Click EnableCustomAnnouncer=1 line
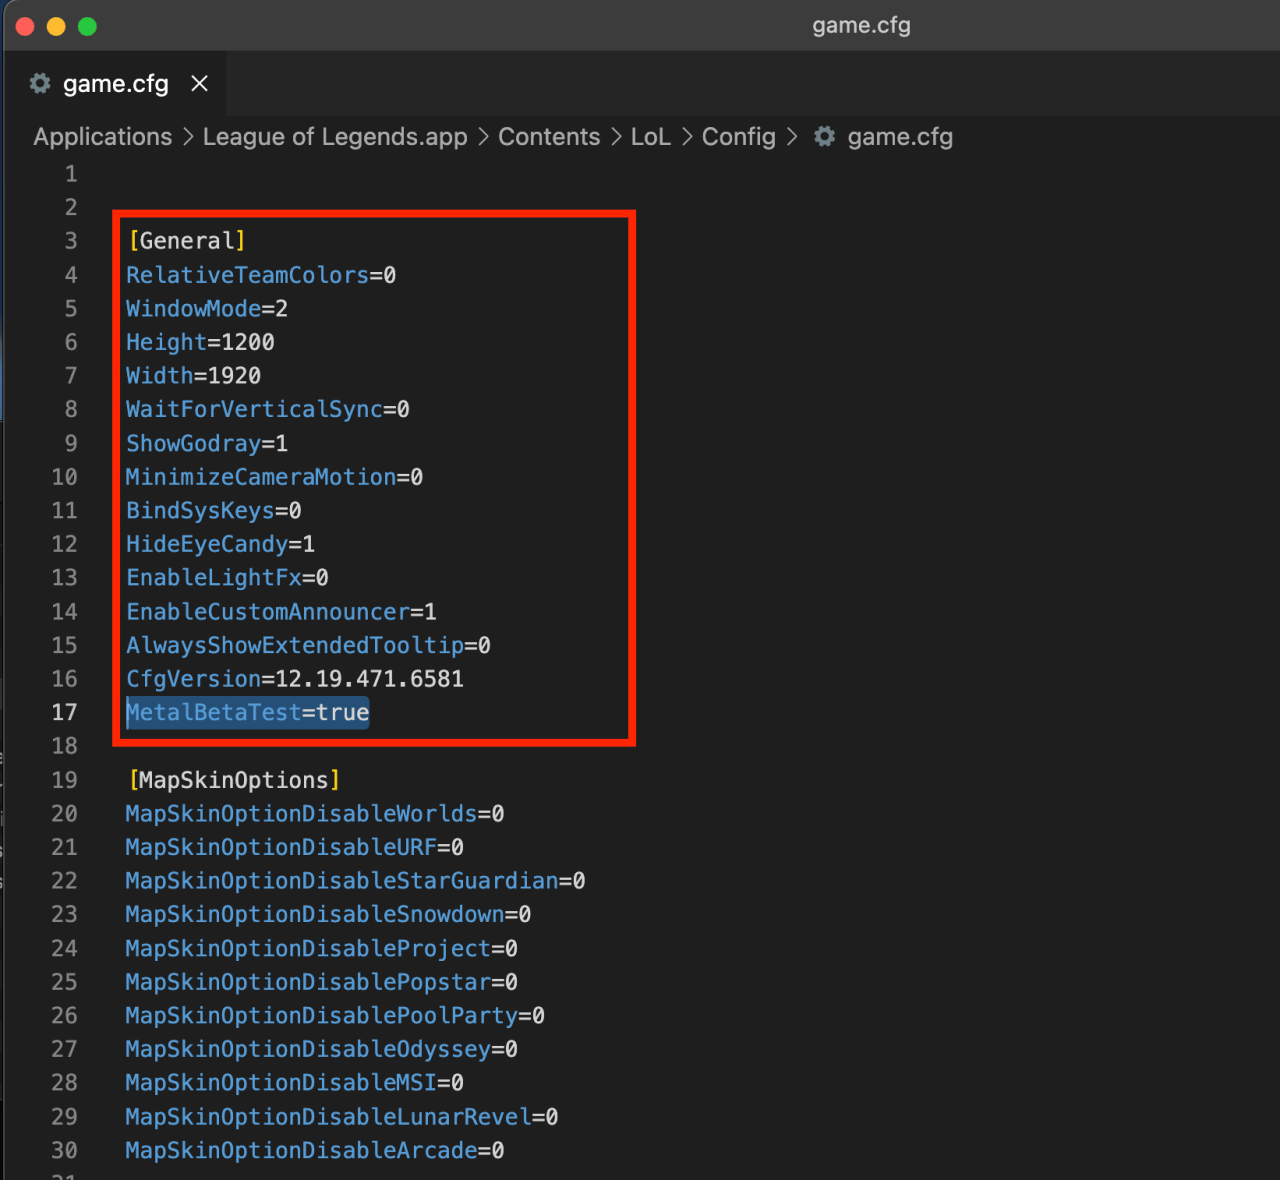Image resolution: width=1280 pixels, height=1180 pixels. (x=281, y=612)
